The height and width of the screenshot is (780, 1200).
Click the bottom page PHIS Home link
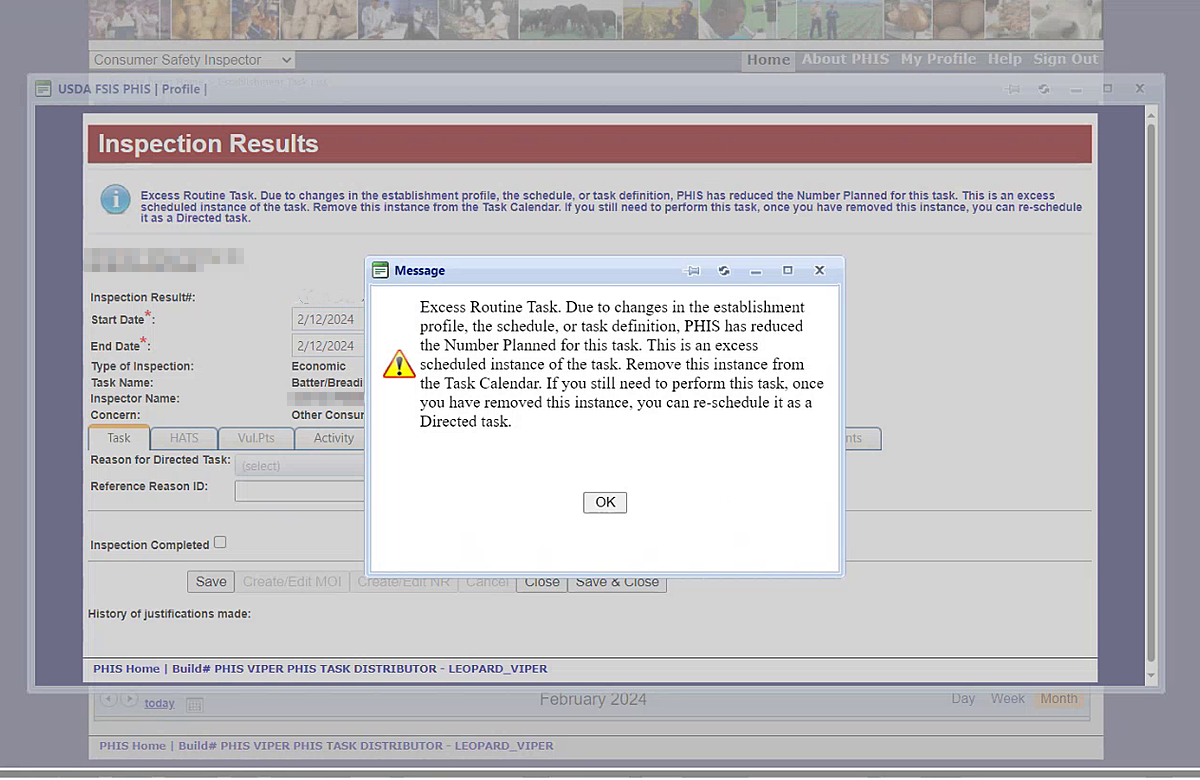132,745
